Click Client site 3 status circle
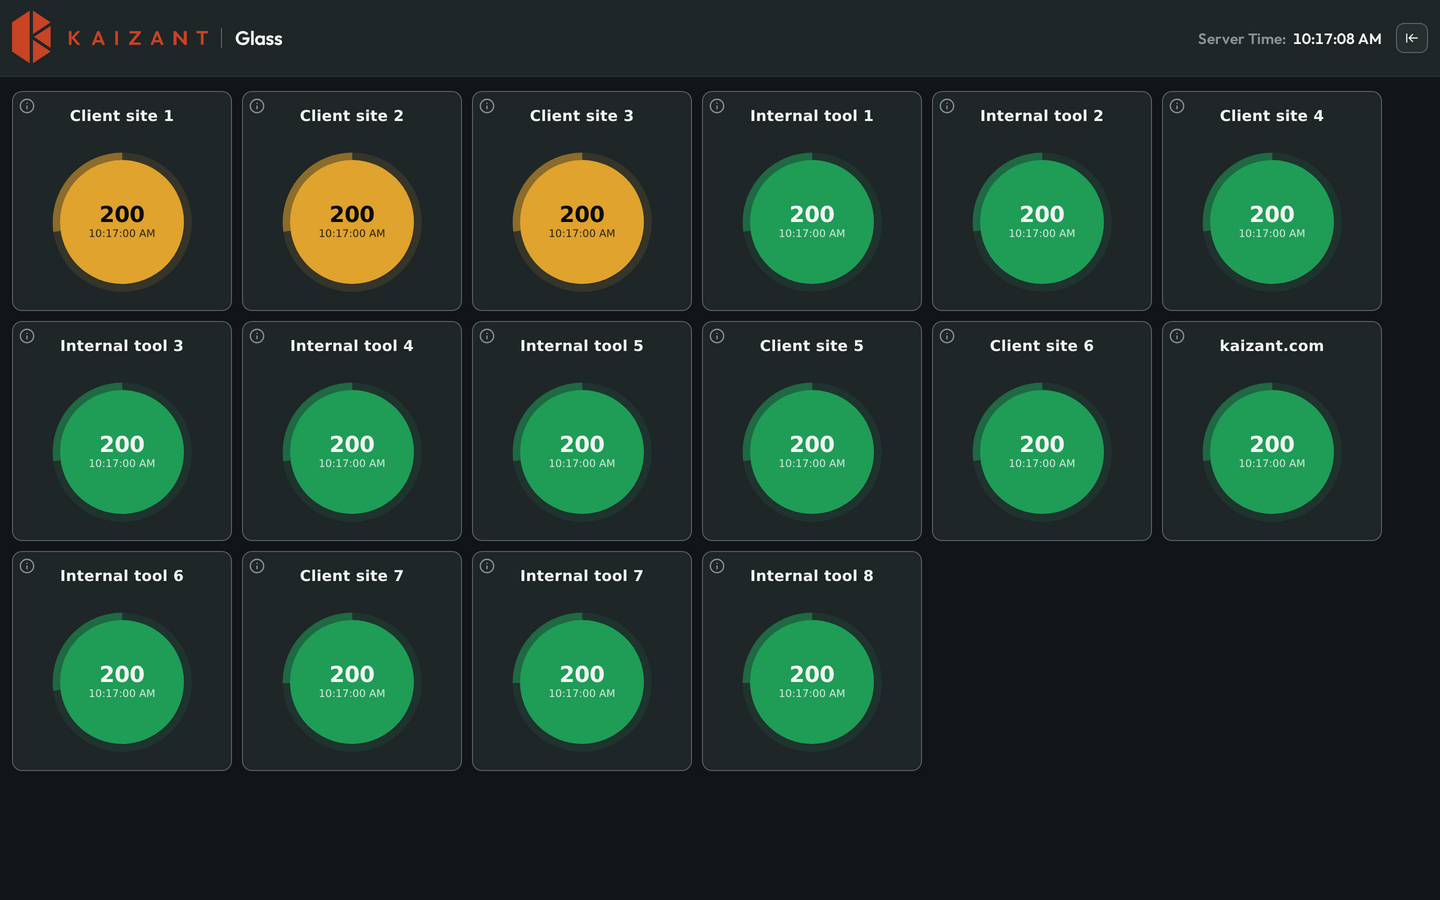 582,222
